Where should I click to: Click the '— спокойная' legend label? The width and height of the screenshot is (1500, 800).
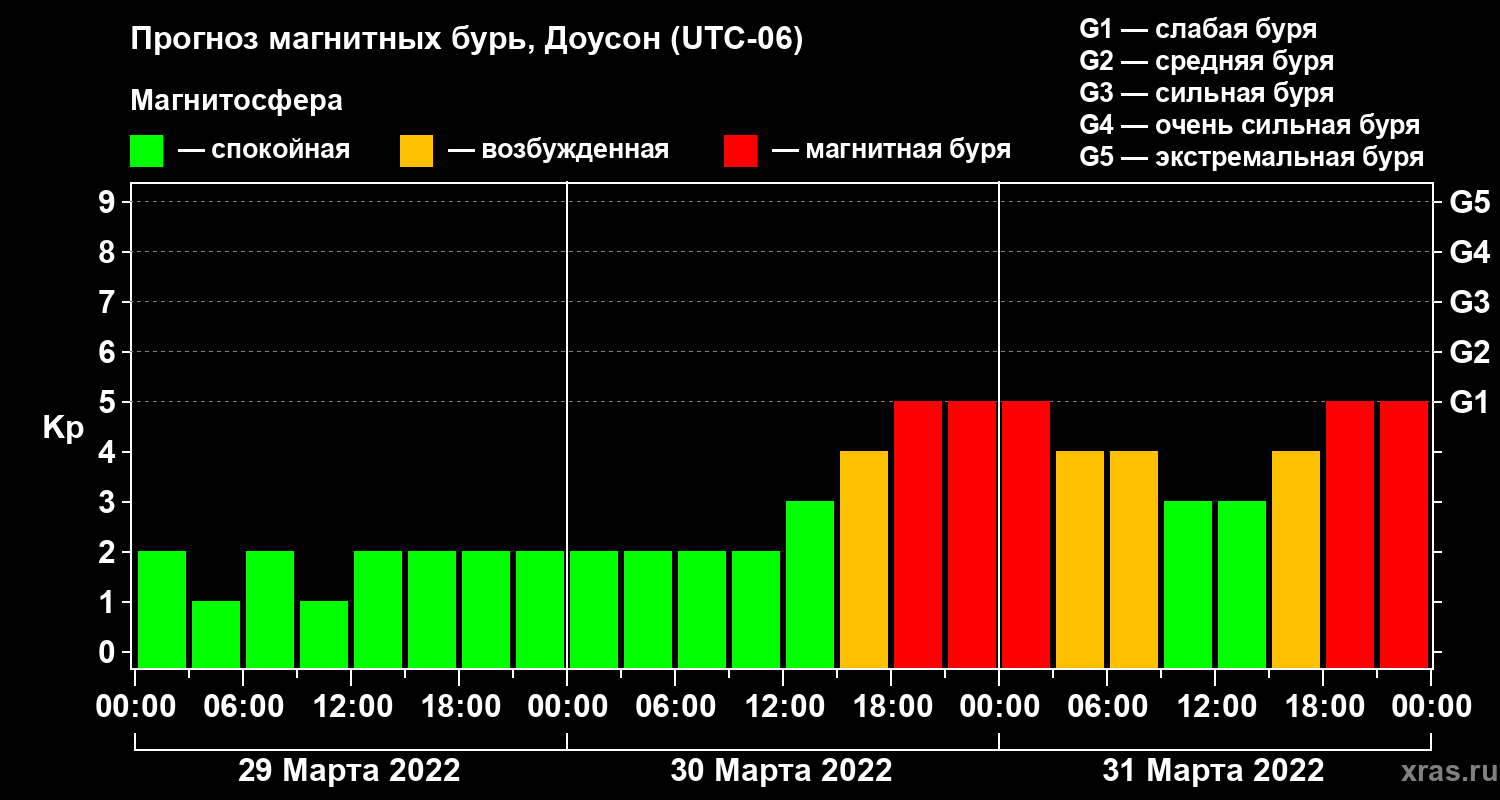tap(264, 150)
